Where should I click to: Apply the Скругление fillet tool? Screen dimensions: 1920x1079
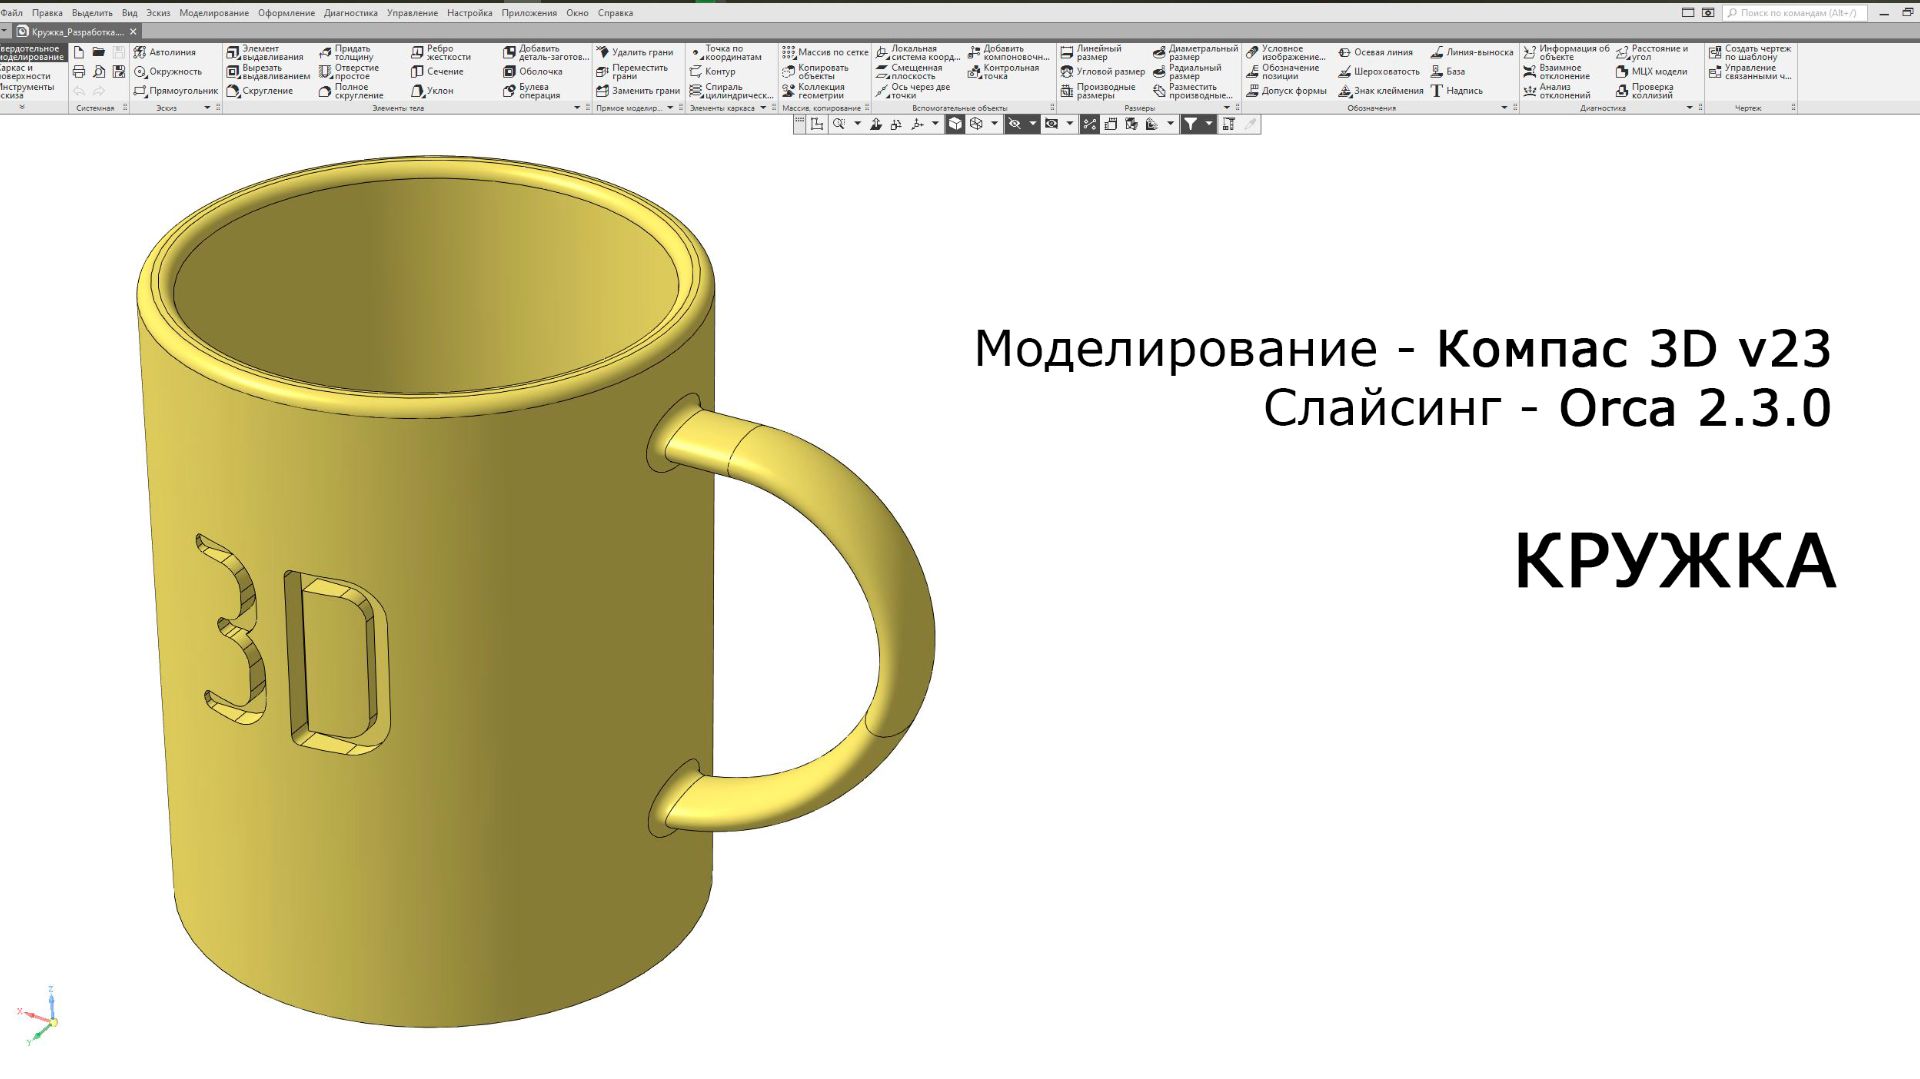click(x=260, y=91)
